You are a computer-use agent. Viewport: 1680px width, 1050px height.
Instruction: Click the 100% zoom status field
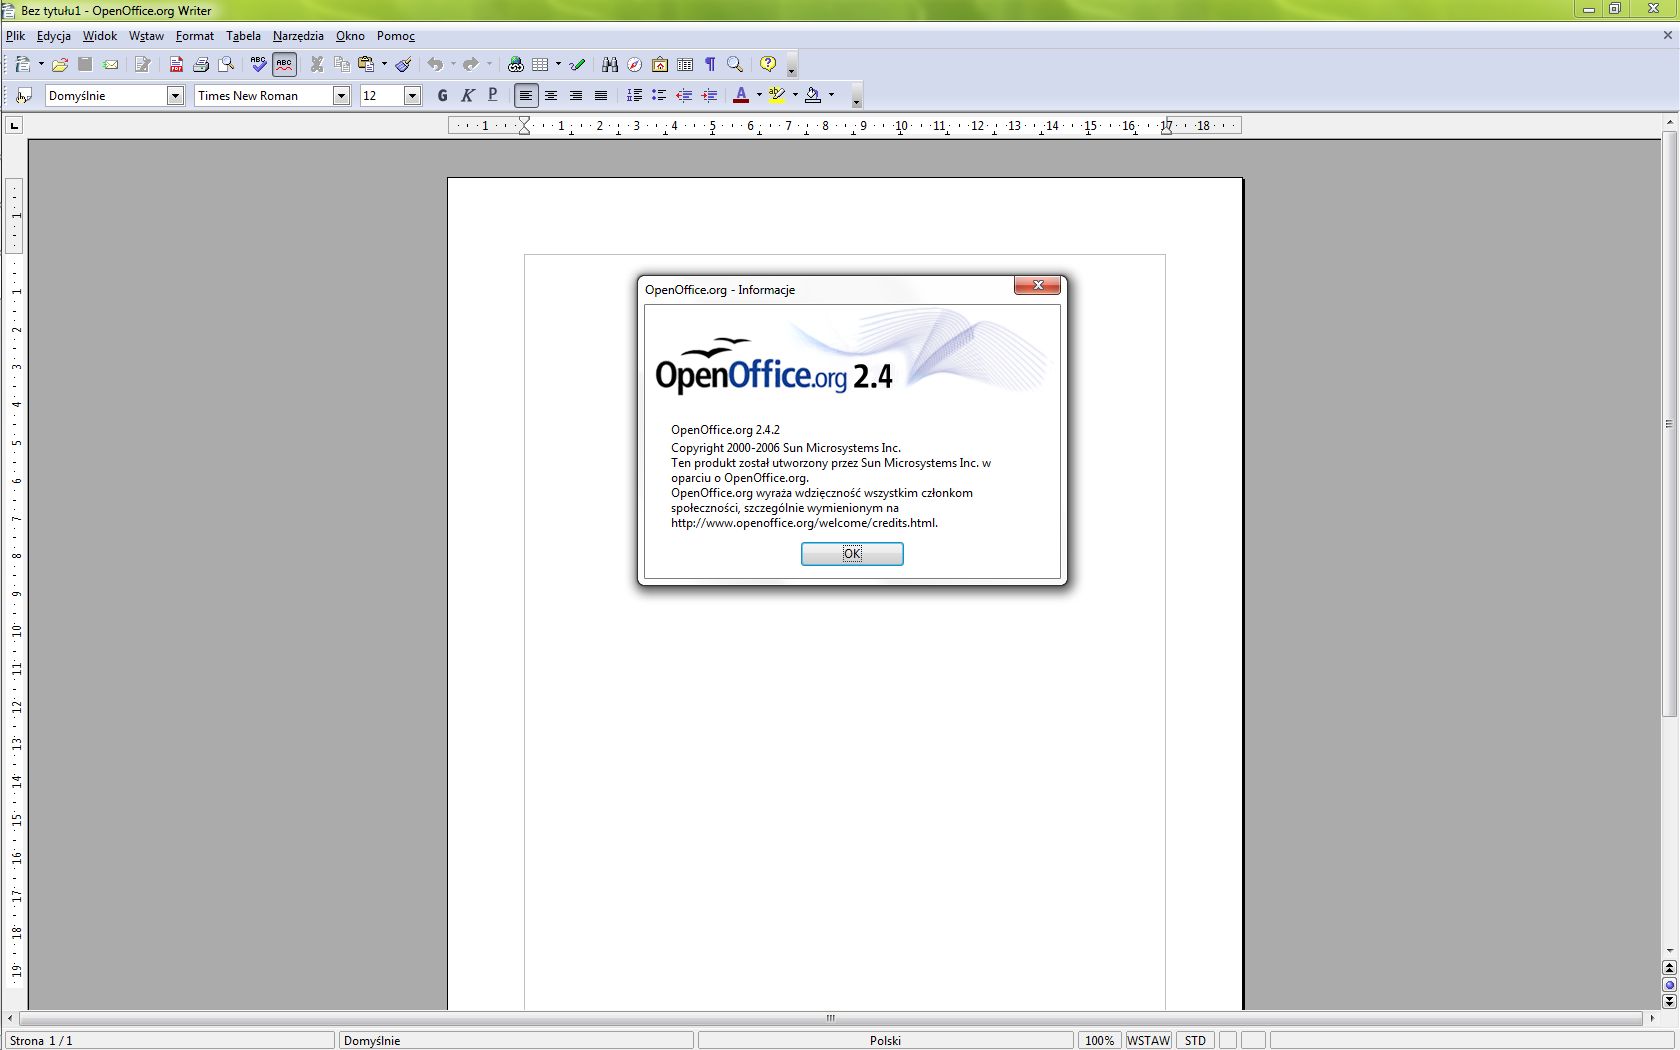tap(1099, 1040)
